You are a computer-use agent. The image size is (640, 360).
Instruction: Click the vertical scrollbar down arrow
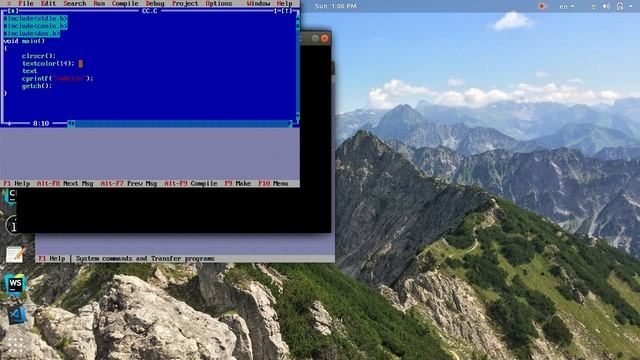tap(298, 116)
